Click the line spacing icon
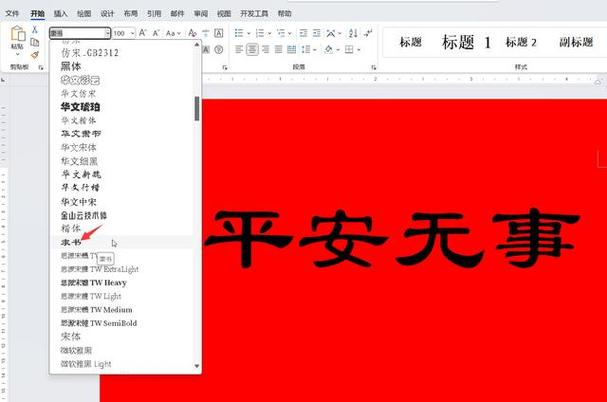 point(306,50)
